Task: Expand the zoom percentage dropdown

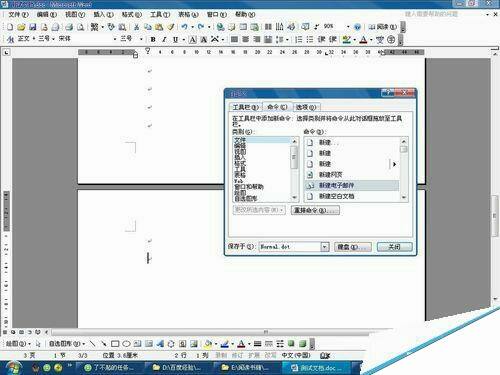Action: tap(348, 26)
